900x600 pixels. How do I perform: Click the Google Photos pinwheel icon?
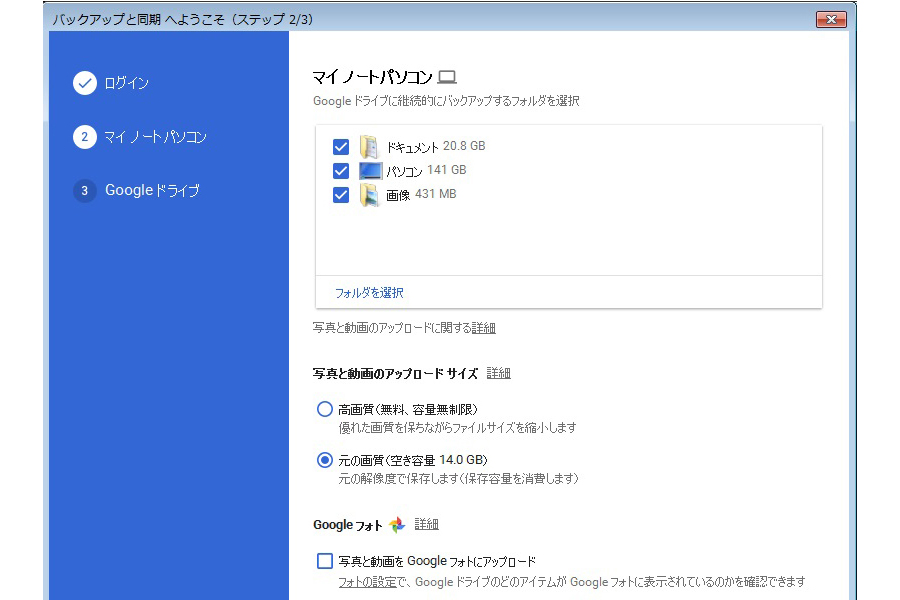point(397,525)
